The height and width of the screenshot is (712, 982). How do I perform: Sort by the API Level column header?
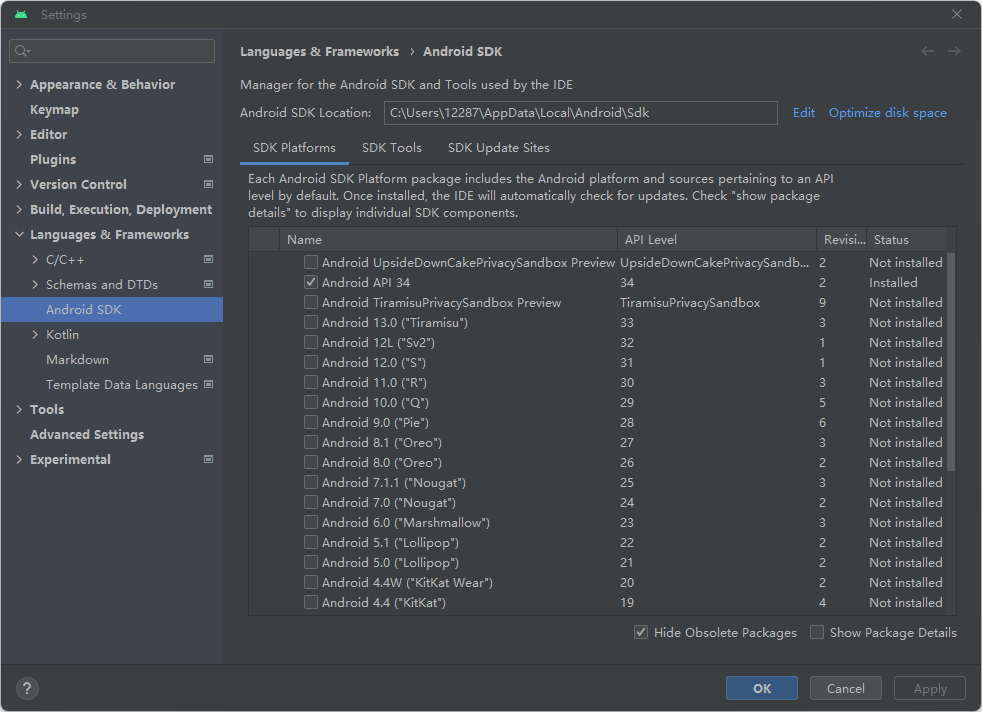[x=716, y=239]
